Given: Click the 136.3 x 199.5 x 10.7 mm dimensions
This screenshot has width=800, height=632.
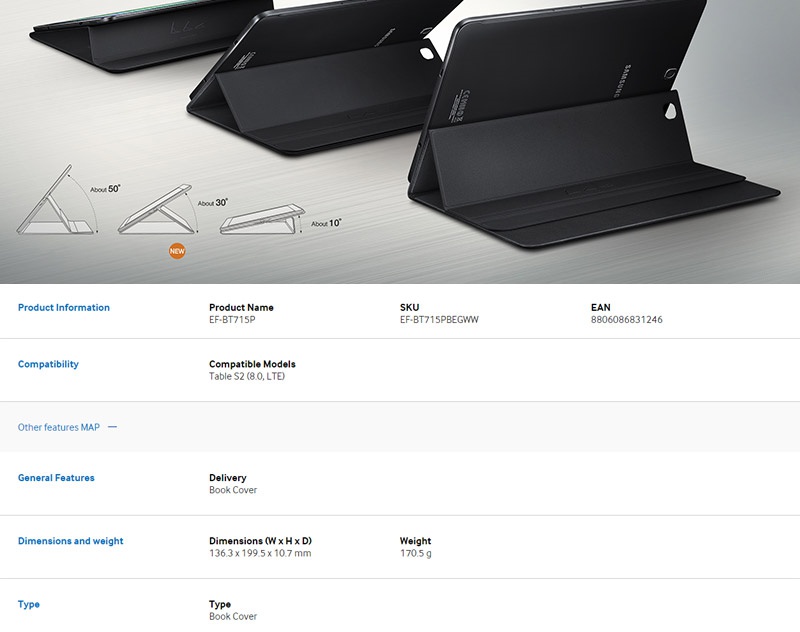Looking at the screenshot, I should point(260,553).
